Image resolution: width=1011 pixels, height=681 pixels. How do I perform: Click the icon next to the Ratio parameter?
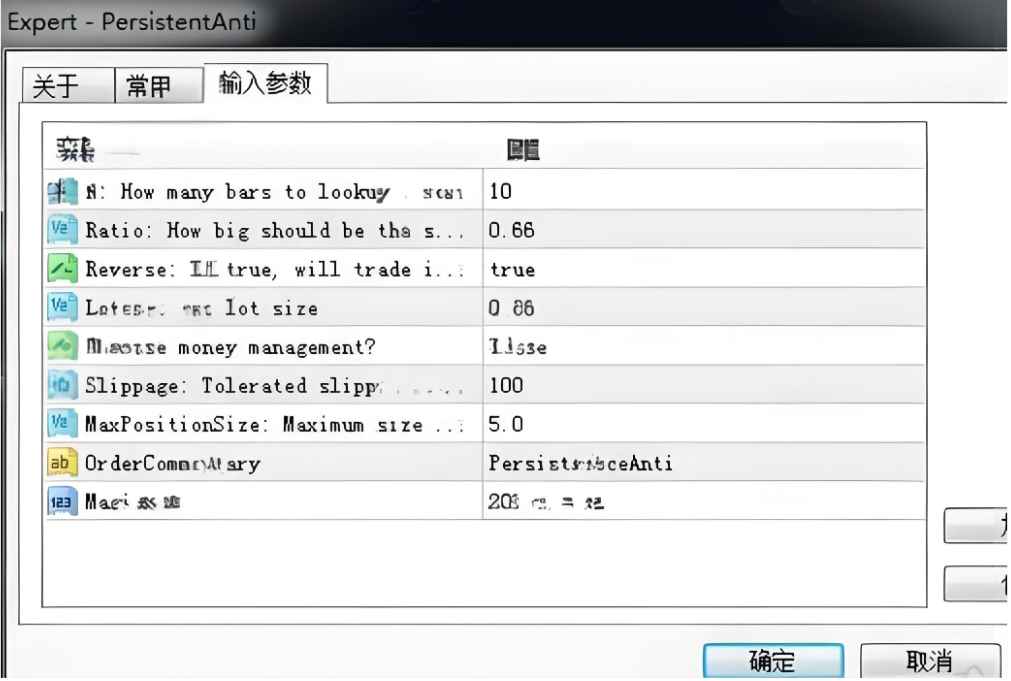pos(58,230)
